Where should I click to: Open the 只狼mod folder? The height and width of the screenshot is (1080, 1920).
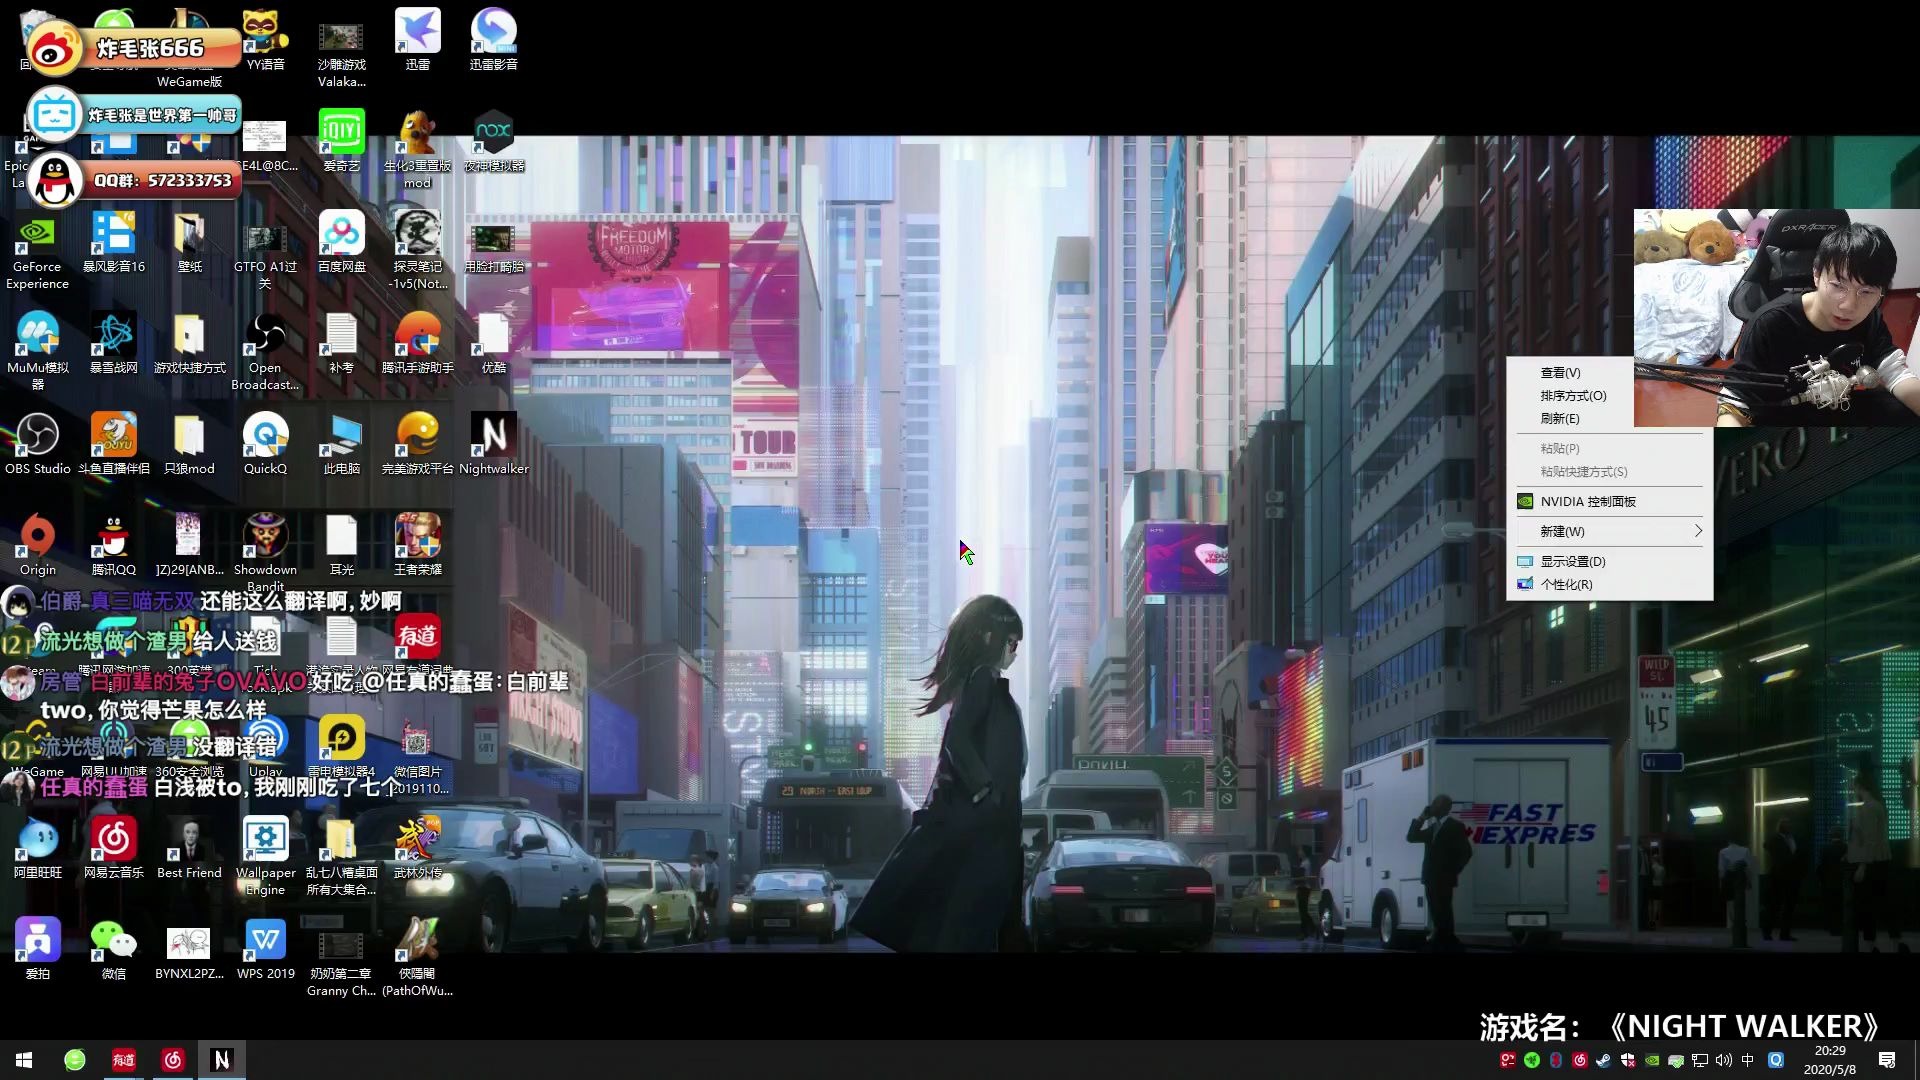point(189,444)
